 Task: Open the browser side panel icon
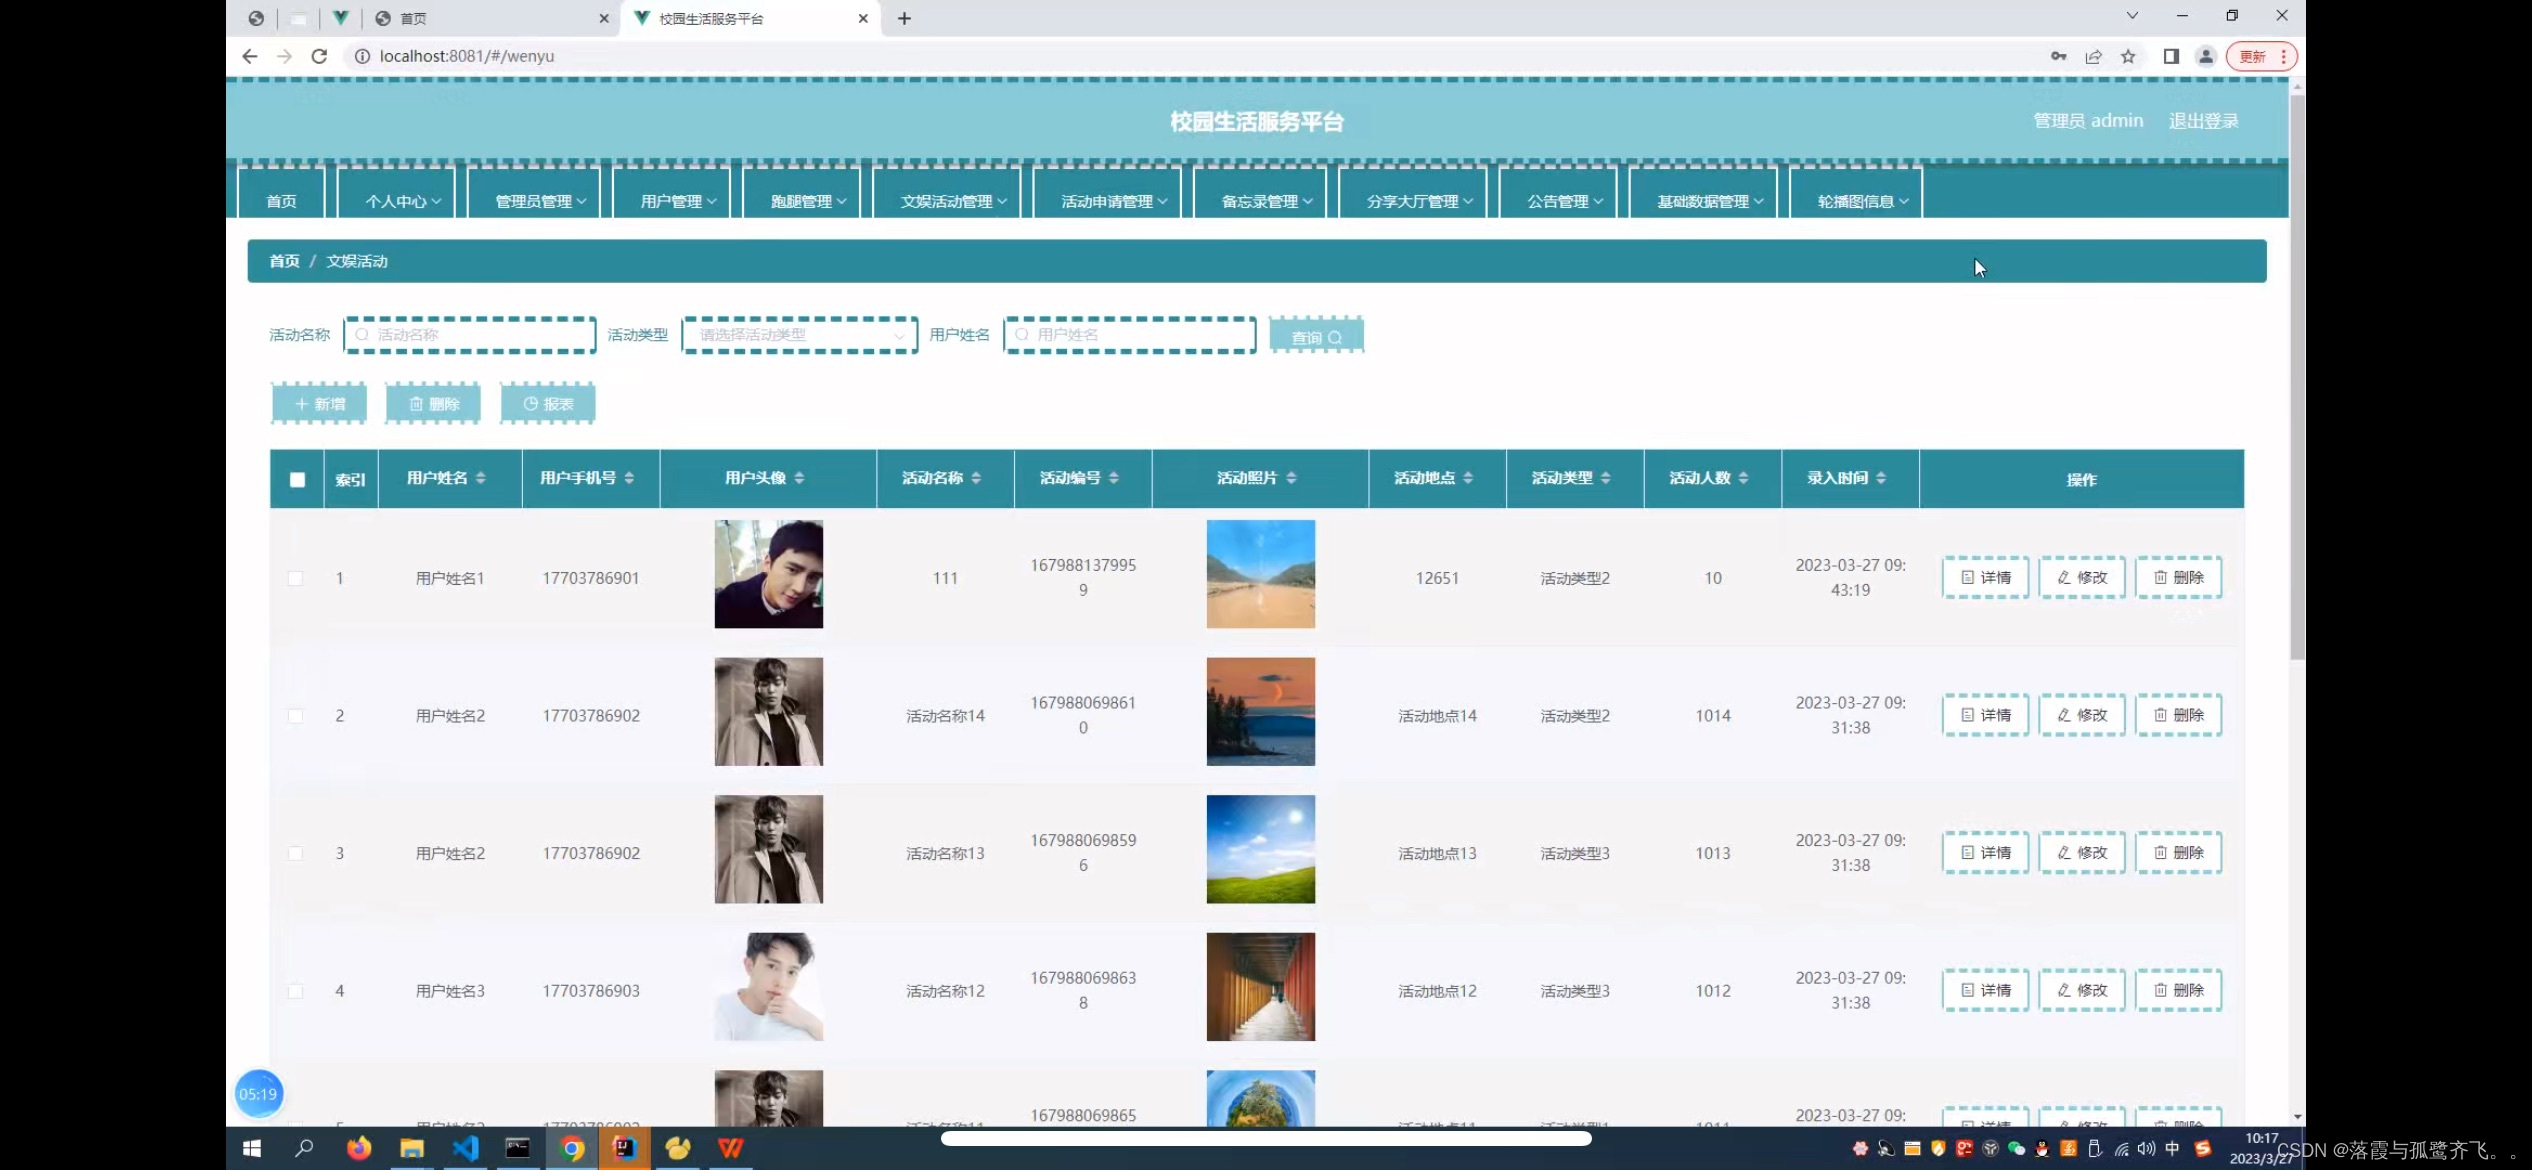[x=2170, y=56]
